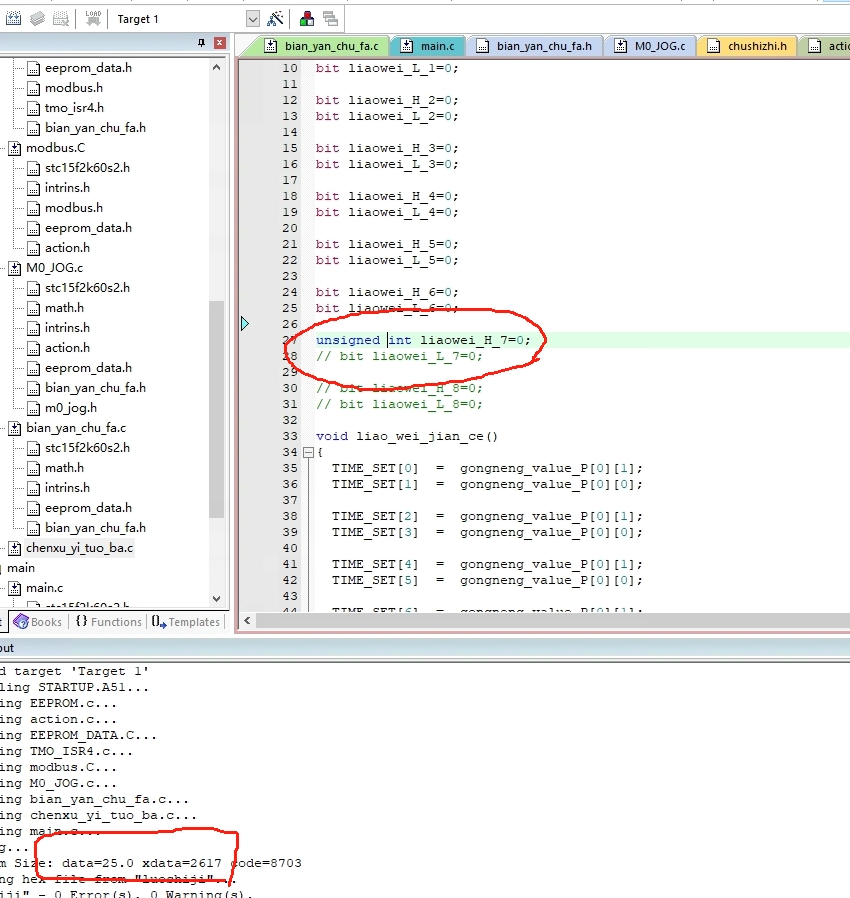The image size is (850, 898).
Task: Select action.h under modbus.C
Action: [67, 248]
